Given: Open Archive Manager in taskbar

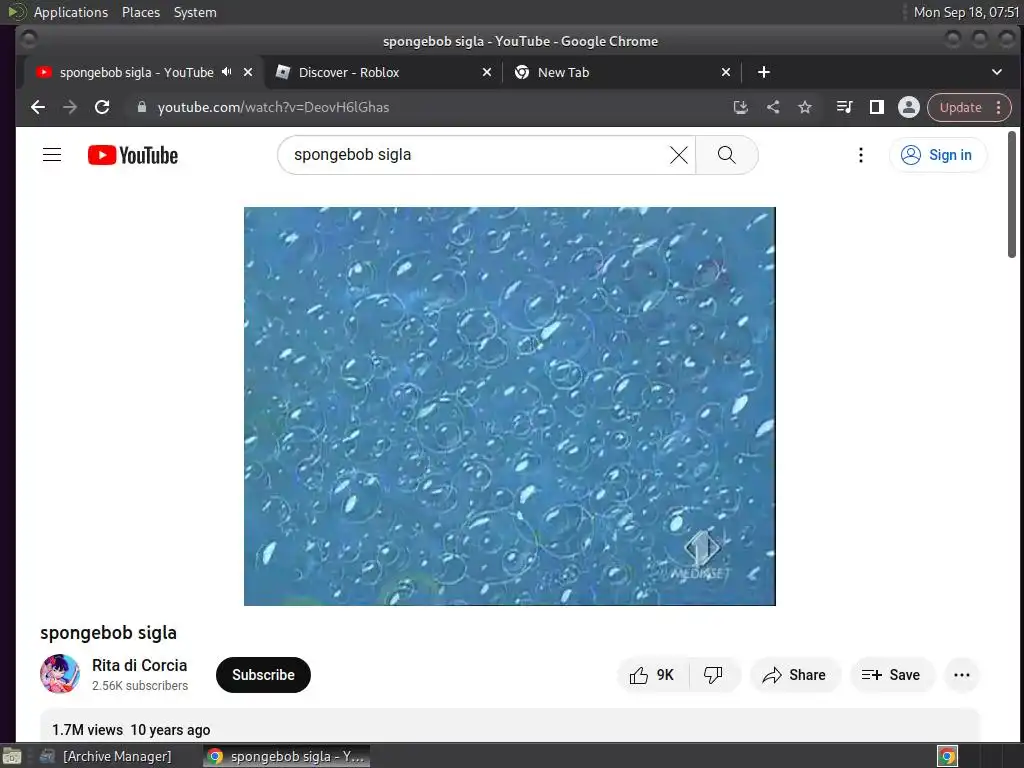Looking at the screenshot, I should coord(107,756).
